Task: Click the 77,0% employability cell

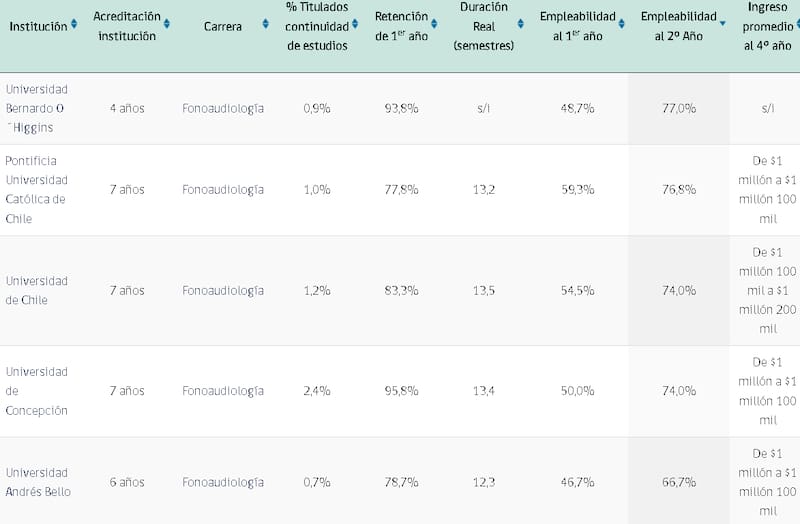Action: (679, 108)
